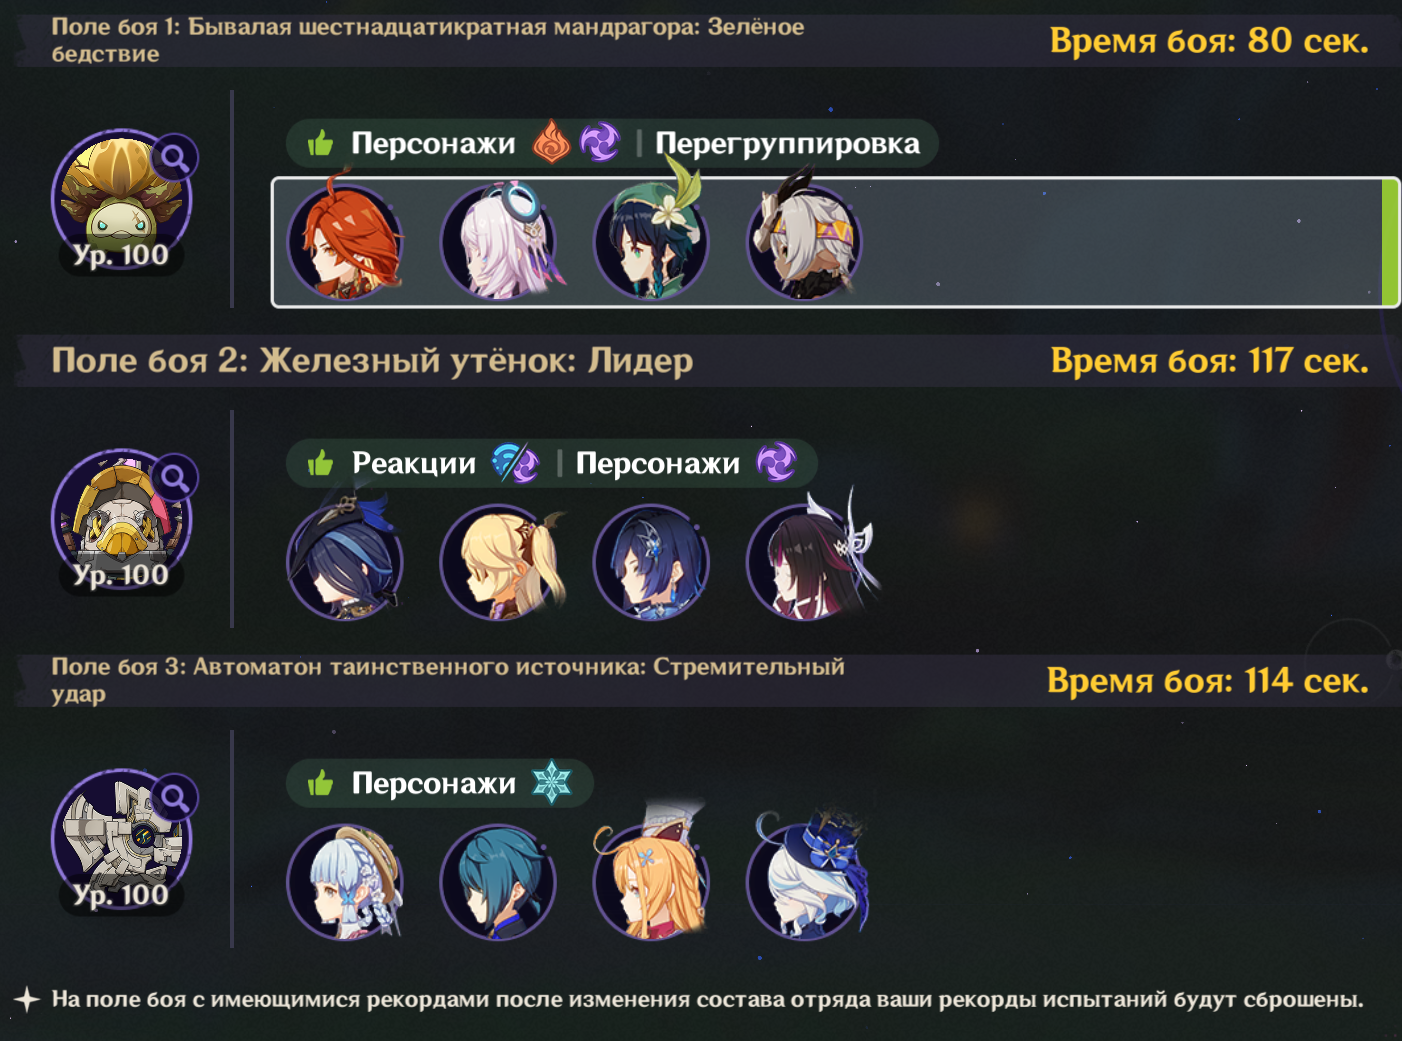Inspect the mandragora boss with its magnifier icon

pyautogui.click(x=175, y=157)
